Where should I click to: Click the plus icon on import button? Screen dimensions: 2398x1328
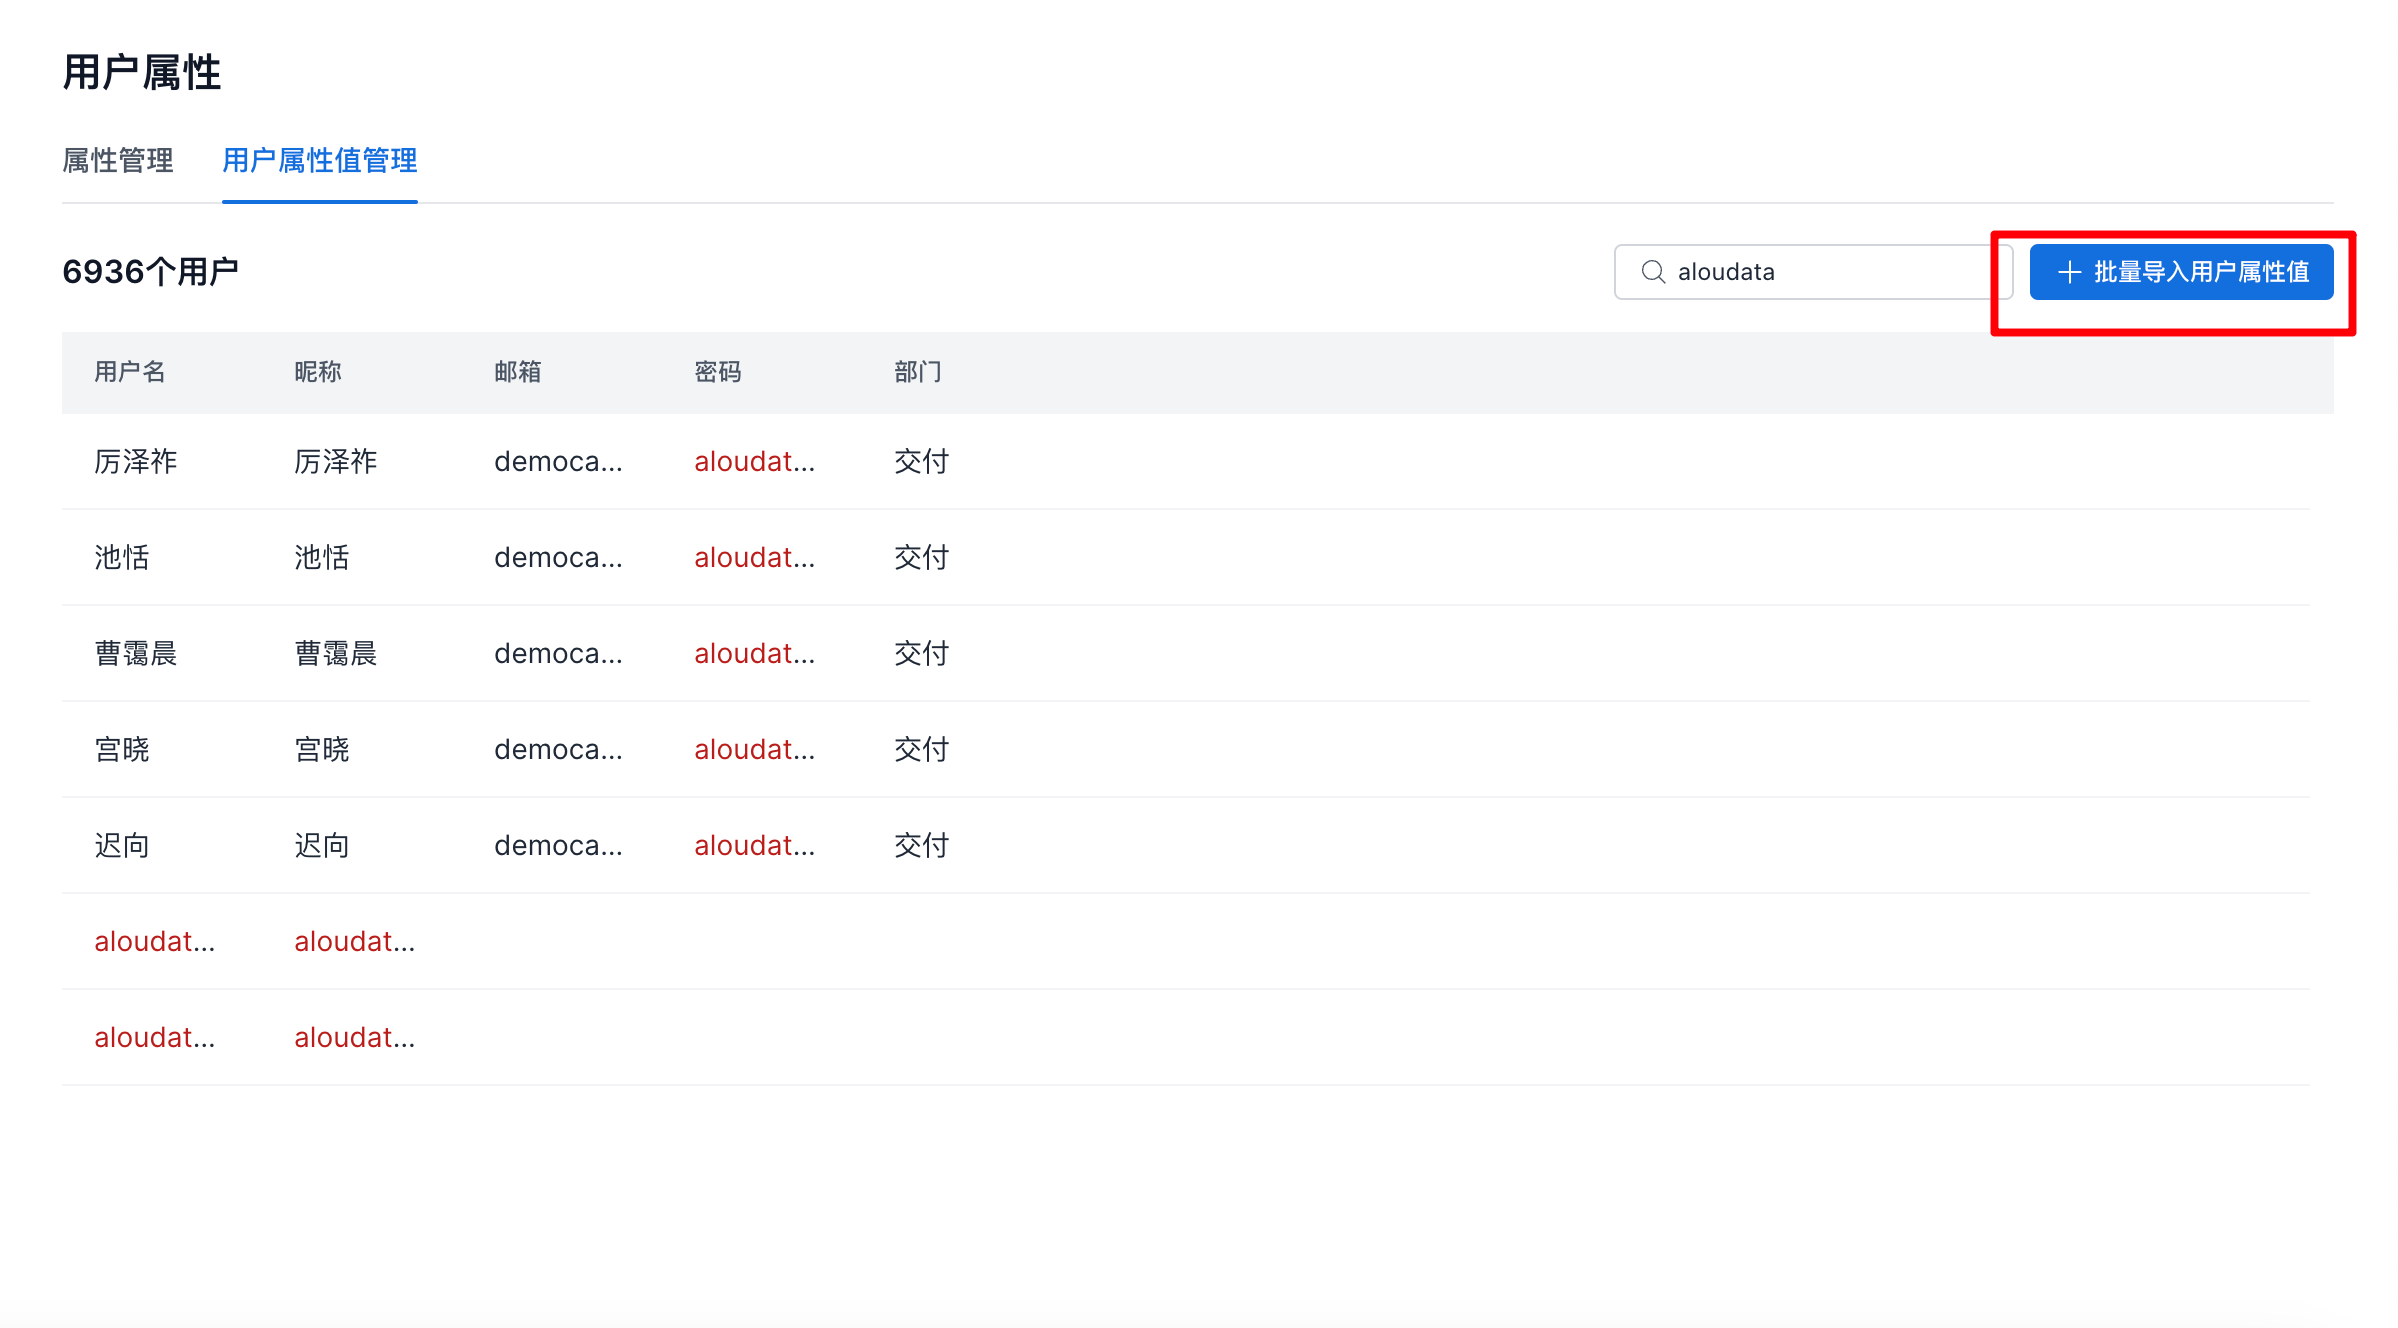2069,272
